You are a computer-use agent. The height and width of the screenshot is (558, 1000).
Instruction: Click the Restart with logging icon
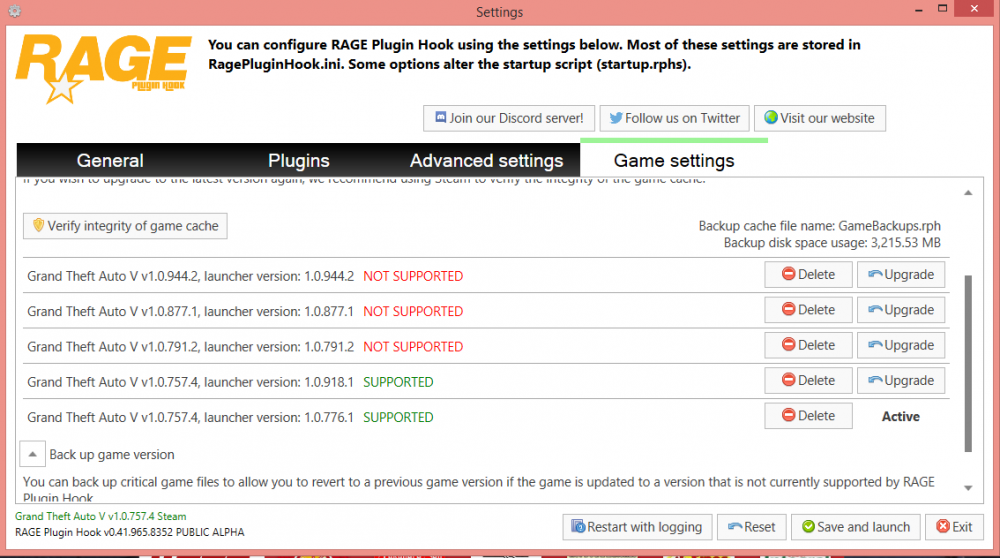[578, 526]
